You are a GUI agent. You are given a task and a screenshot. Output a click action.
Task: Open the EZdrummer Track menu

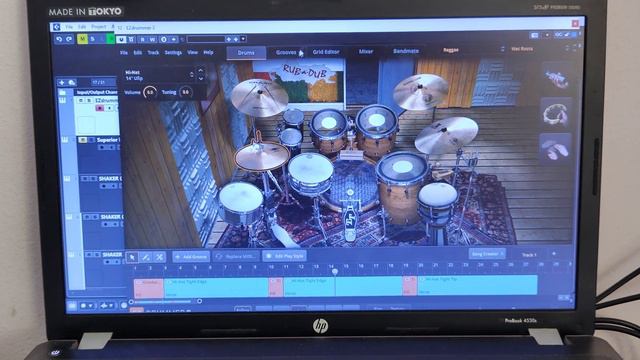[153, 53]
